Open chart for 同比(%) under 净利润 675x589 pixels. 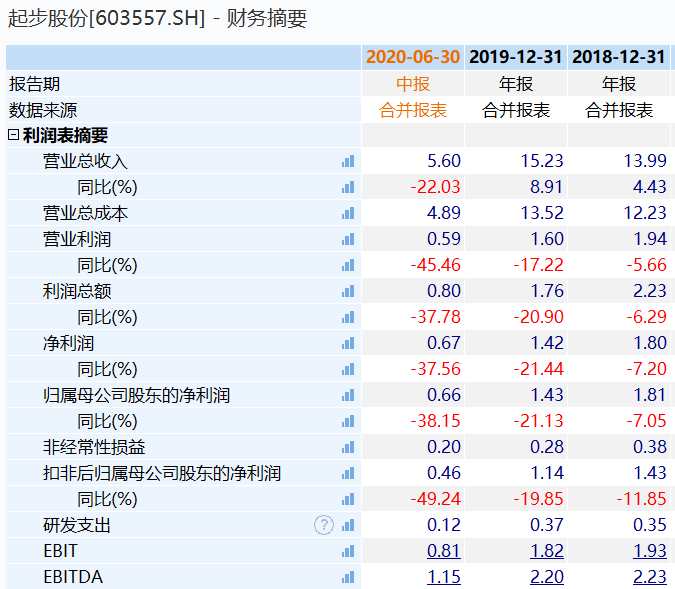348,369
